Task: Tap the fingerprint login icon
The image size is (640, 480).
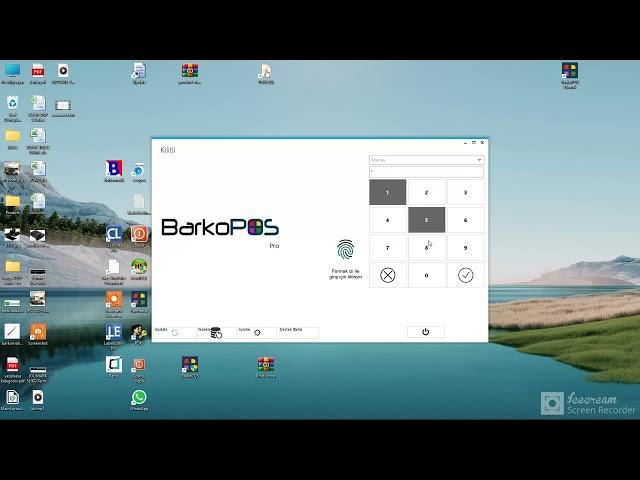Action: 345,249
